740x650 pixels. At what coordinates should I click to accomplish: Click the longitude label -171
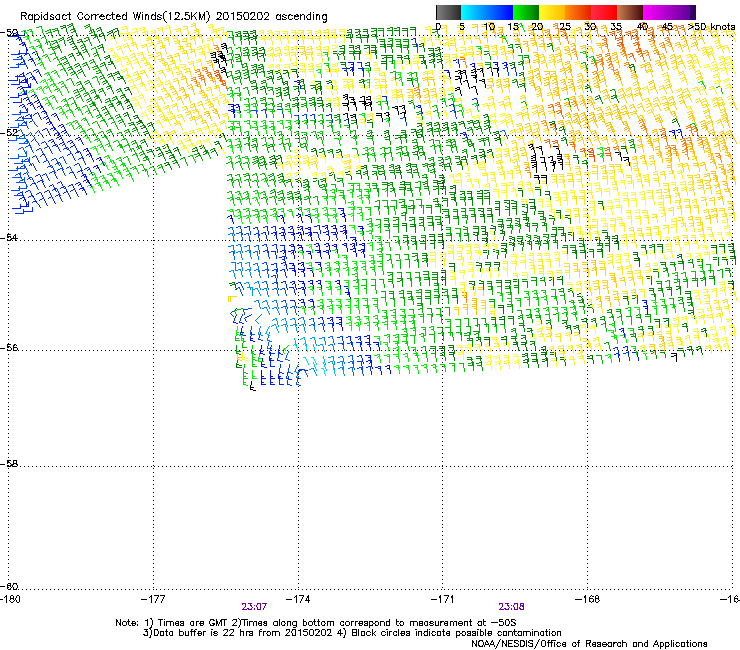(443, 599)
